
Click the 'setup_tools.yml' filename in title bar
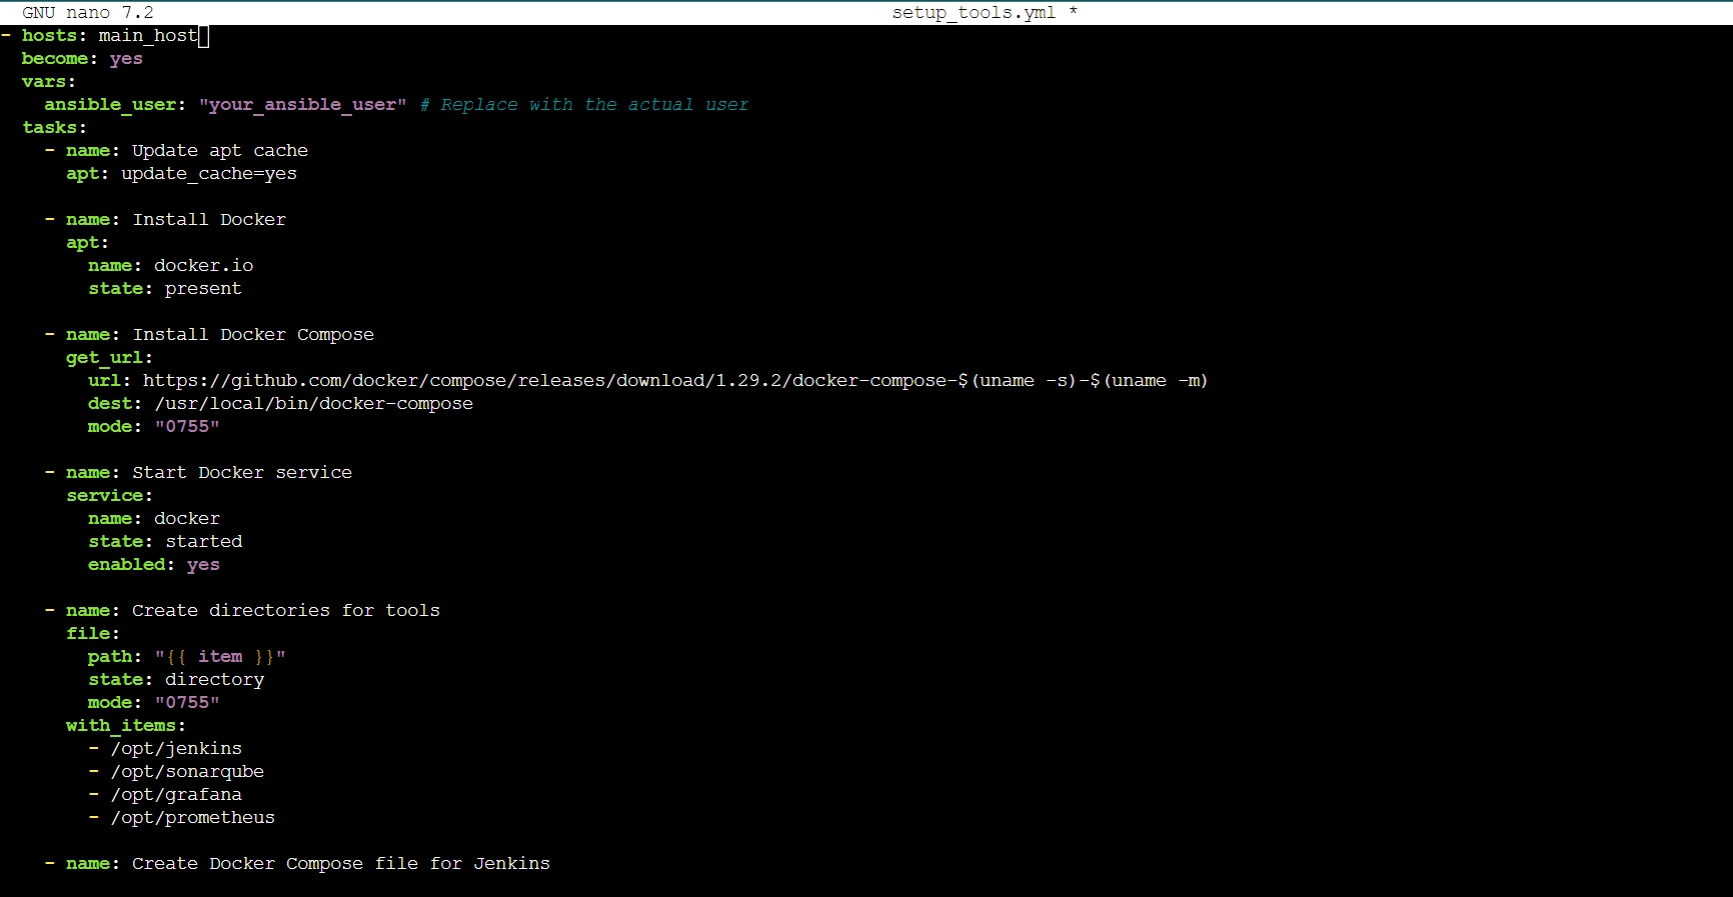973,13
